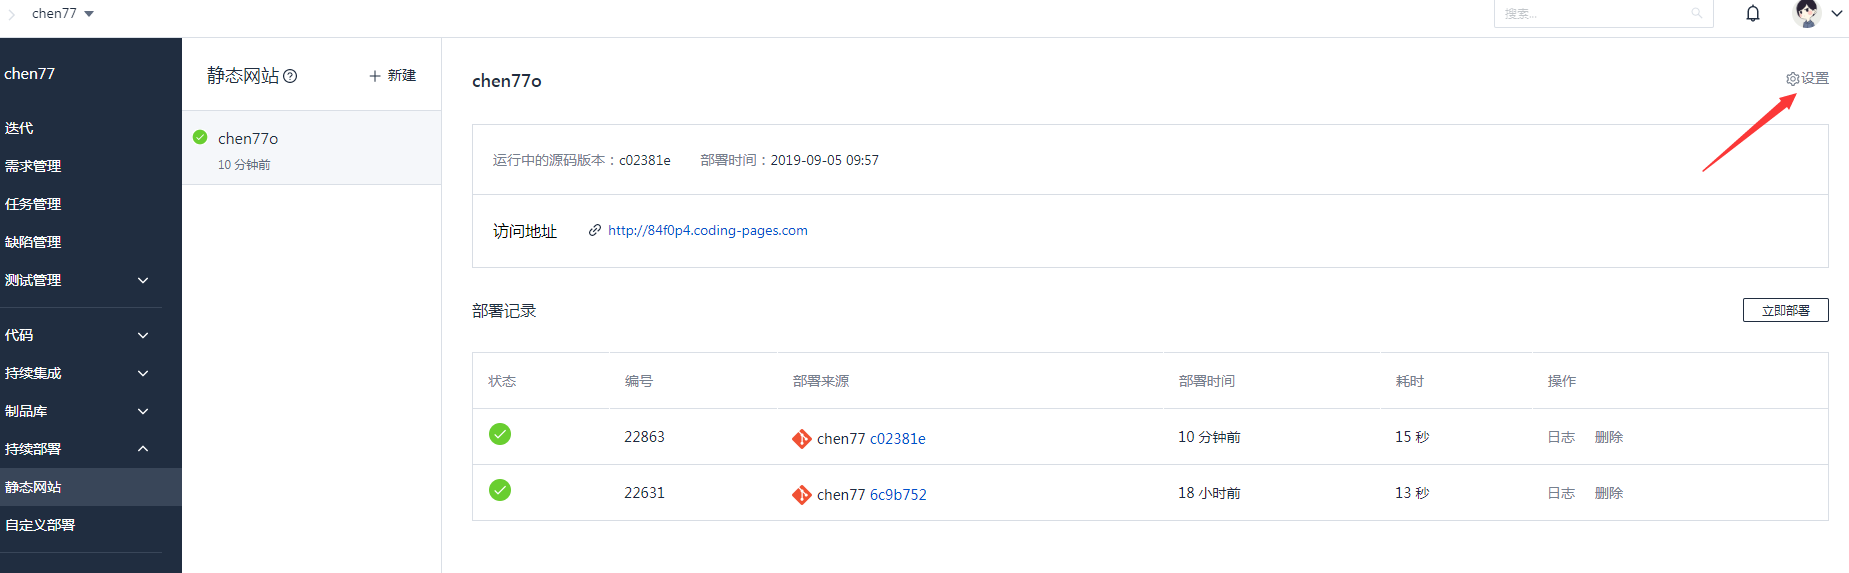Open http://84f0p4.coding-pages.com link
1849x573 pixels.
point(708,230)
